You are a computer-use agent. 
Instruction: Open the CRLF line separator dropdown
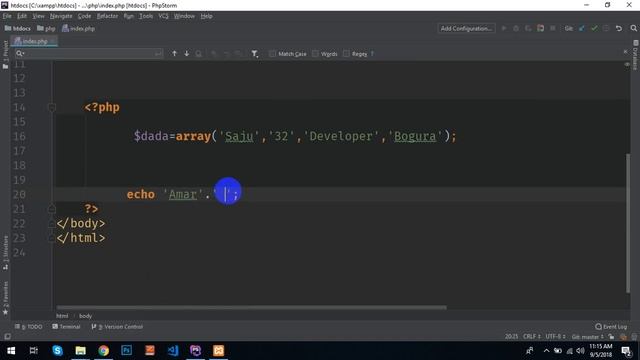pyautogui.click(x=532, y=337)
